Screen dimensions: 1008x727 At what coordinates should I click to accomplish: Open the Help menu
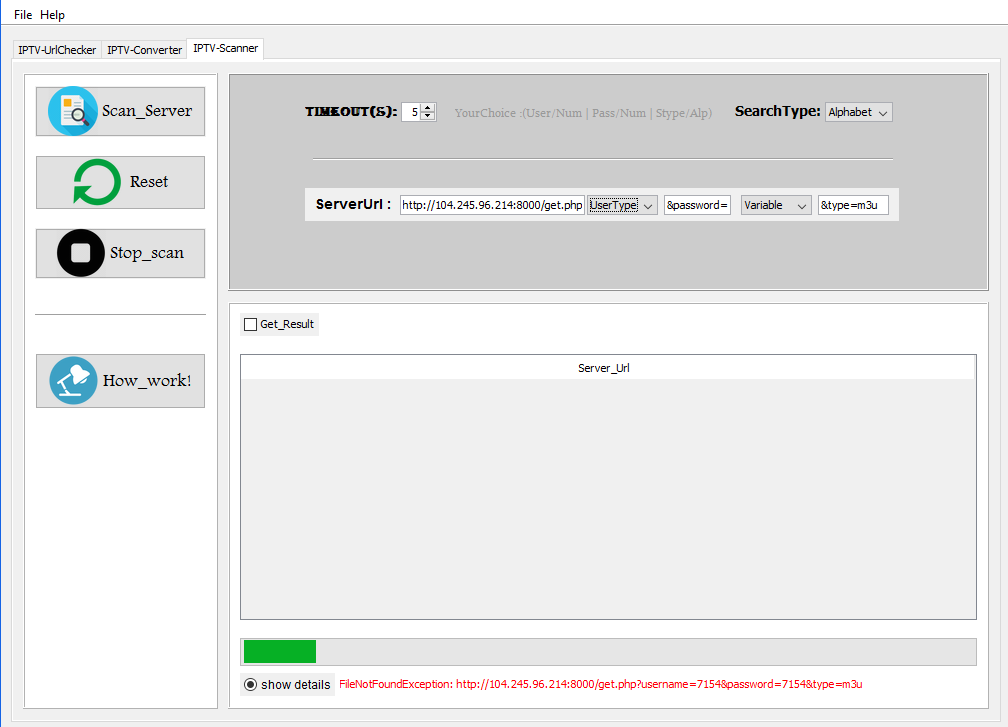53,15
